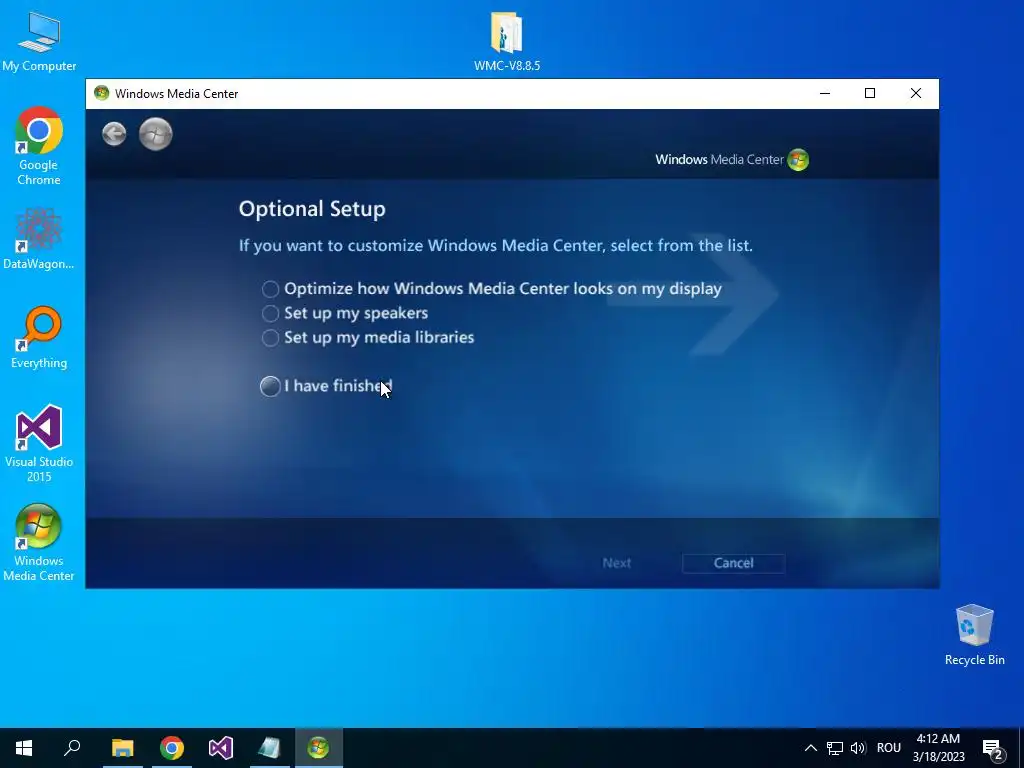Switch to Visual Studio in the taskbar
This screenshot has width=1024, height=768.
coord(221,748)
